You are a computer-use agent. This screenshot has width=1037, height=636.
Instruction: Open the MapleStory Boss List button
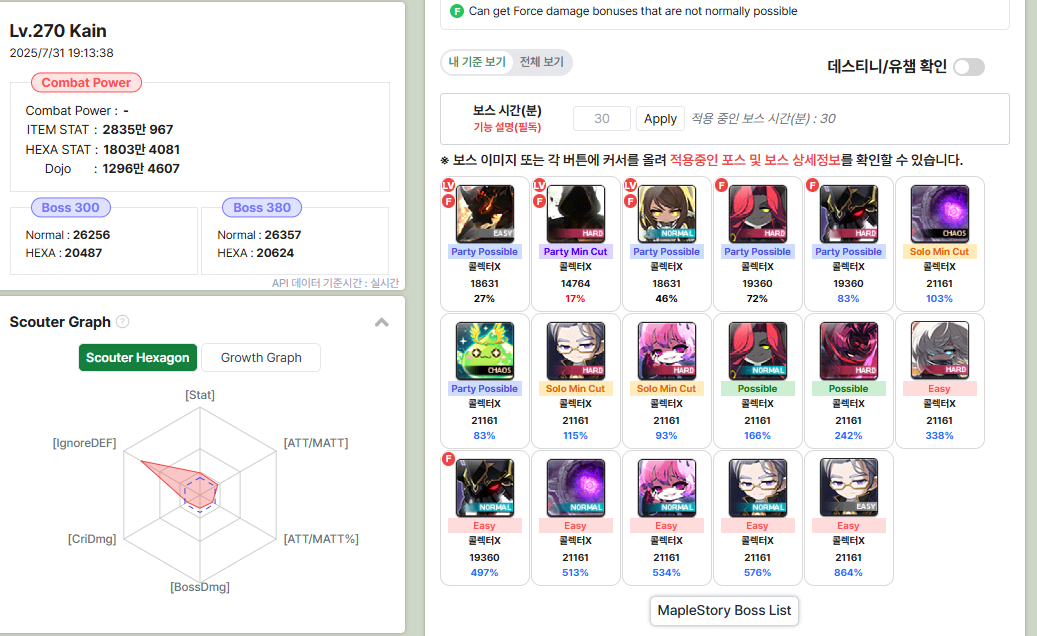(724, 611)
